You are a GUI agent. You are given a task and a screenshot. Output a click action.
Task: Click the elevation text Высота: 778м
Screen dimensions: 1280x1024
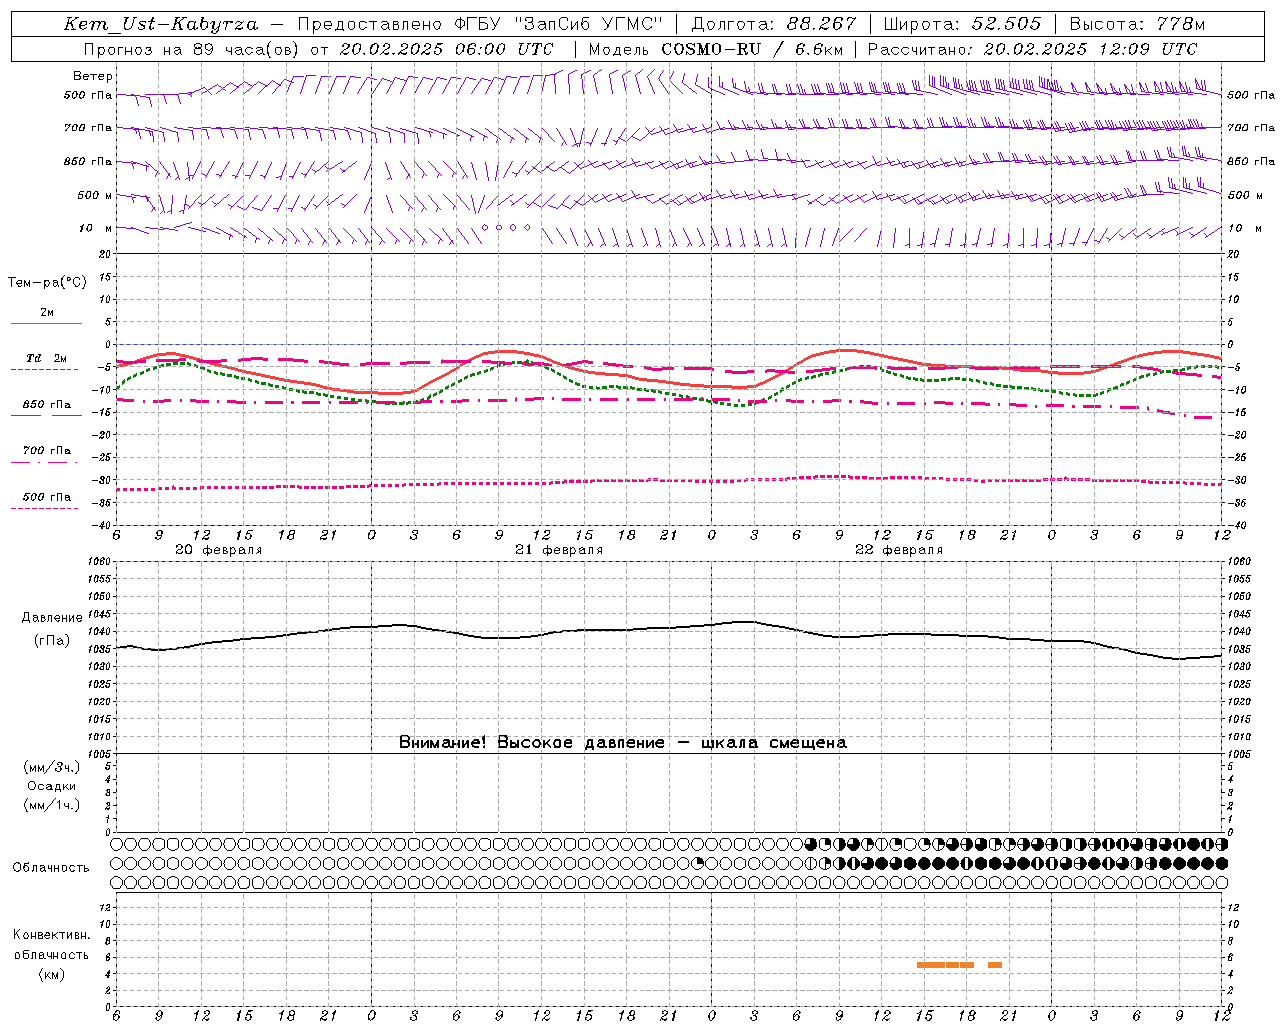(1137, 24)
